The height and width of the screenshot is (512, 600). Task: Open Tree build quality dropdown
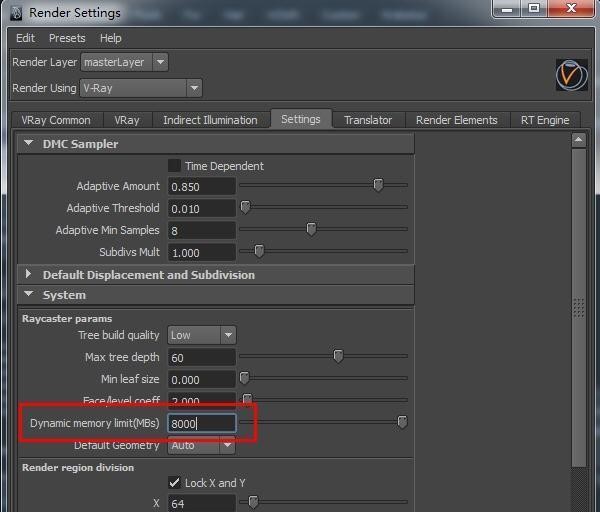pos(201,335)
